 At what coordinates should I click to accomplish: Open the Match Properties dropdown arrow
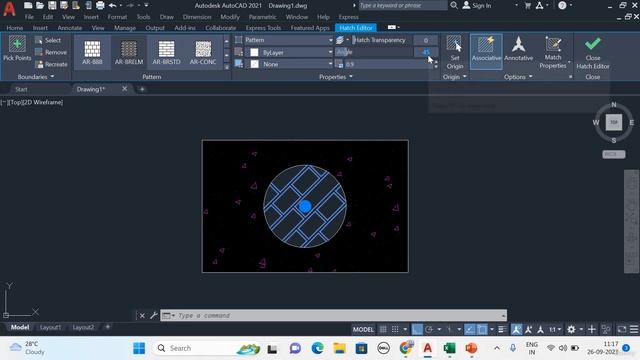569,62
